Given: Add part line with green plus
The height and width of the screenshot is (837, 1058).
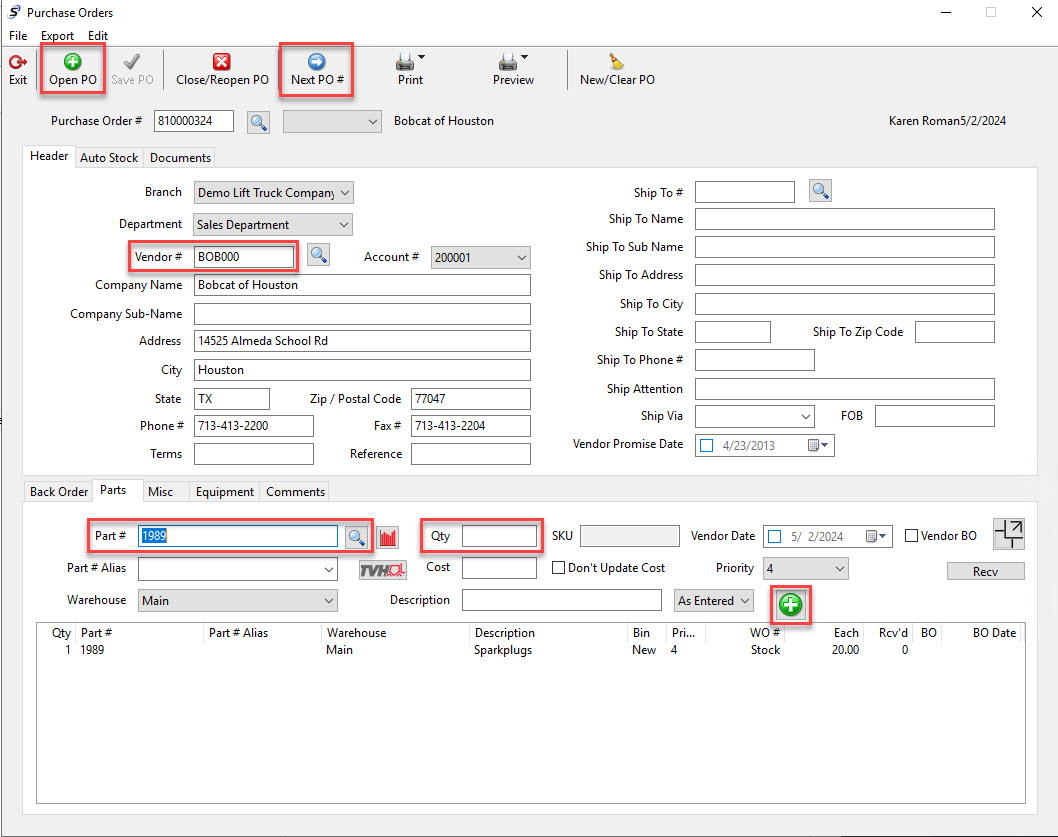Looking at the screenshot, I should click(790, 604).
